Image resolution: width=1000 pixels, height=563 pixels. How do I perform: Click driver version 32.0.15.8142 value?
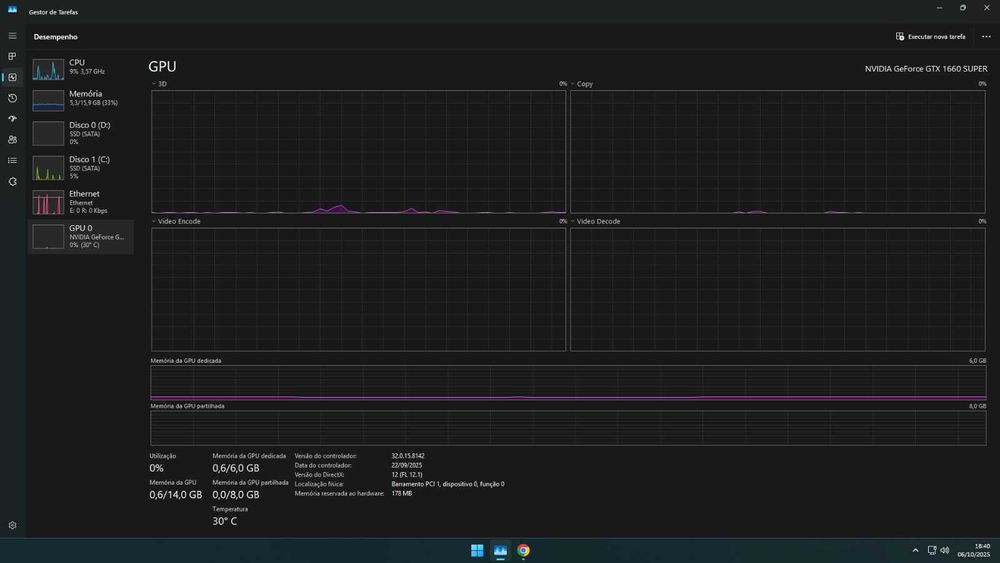point(408,456)
